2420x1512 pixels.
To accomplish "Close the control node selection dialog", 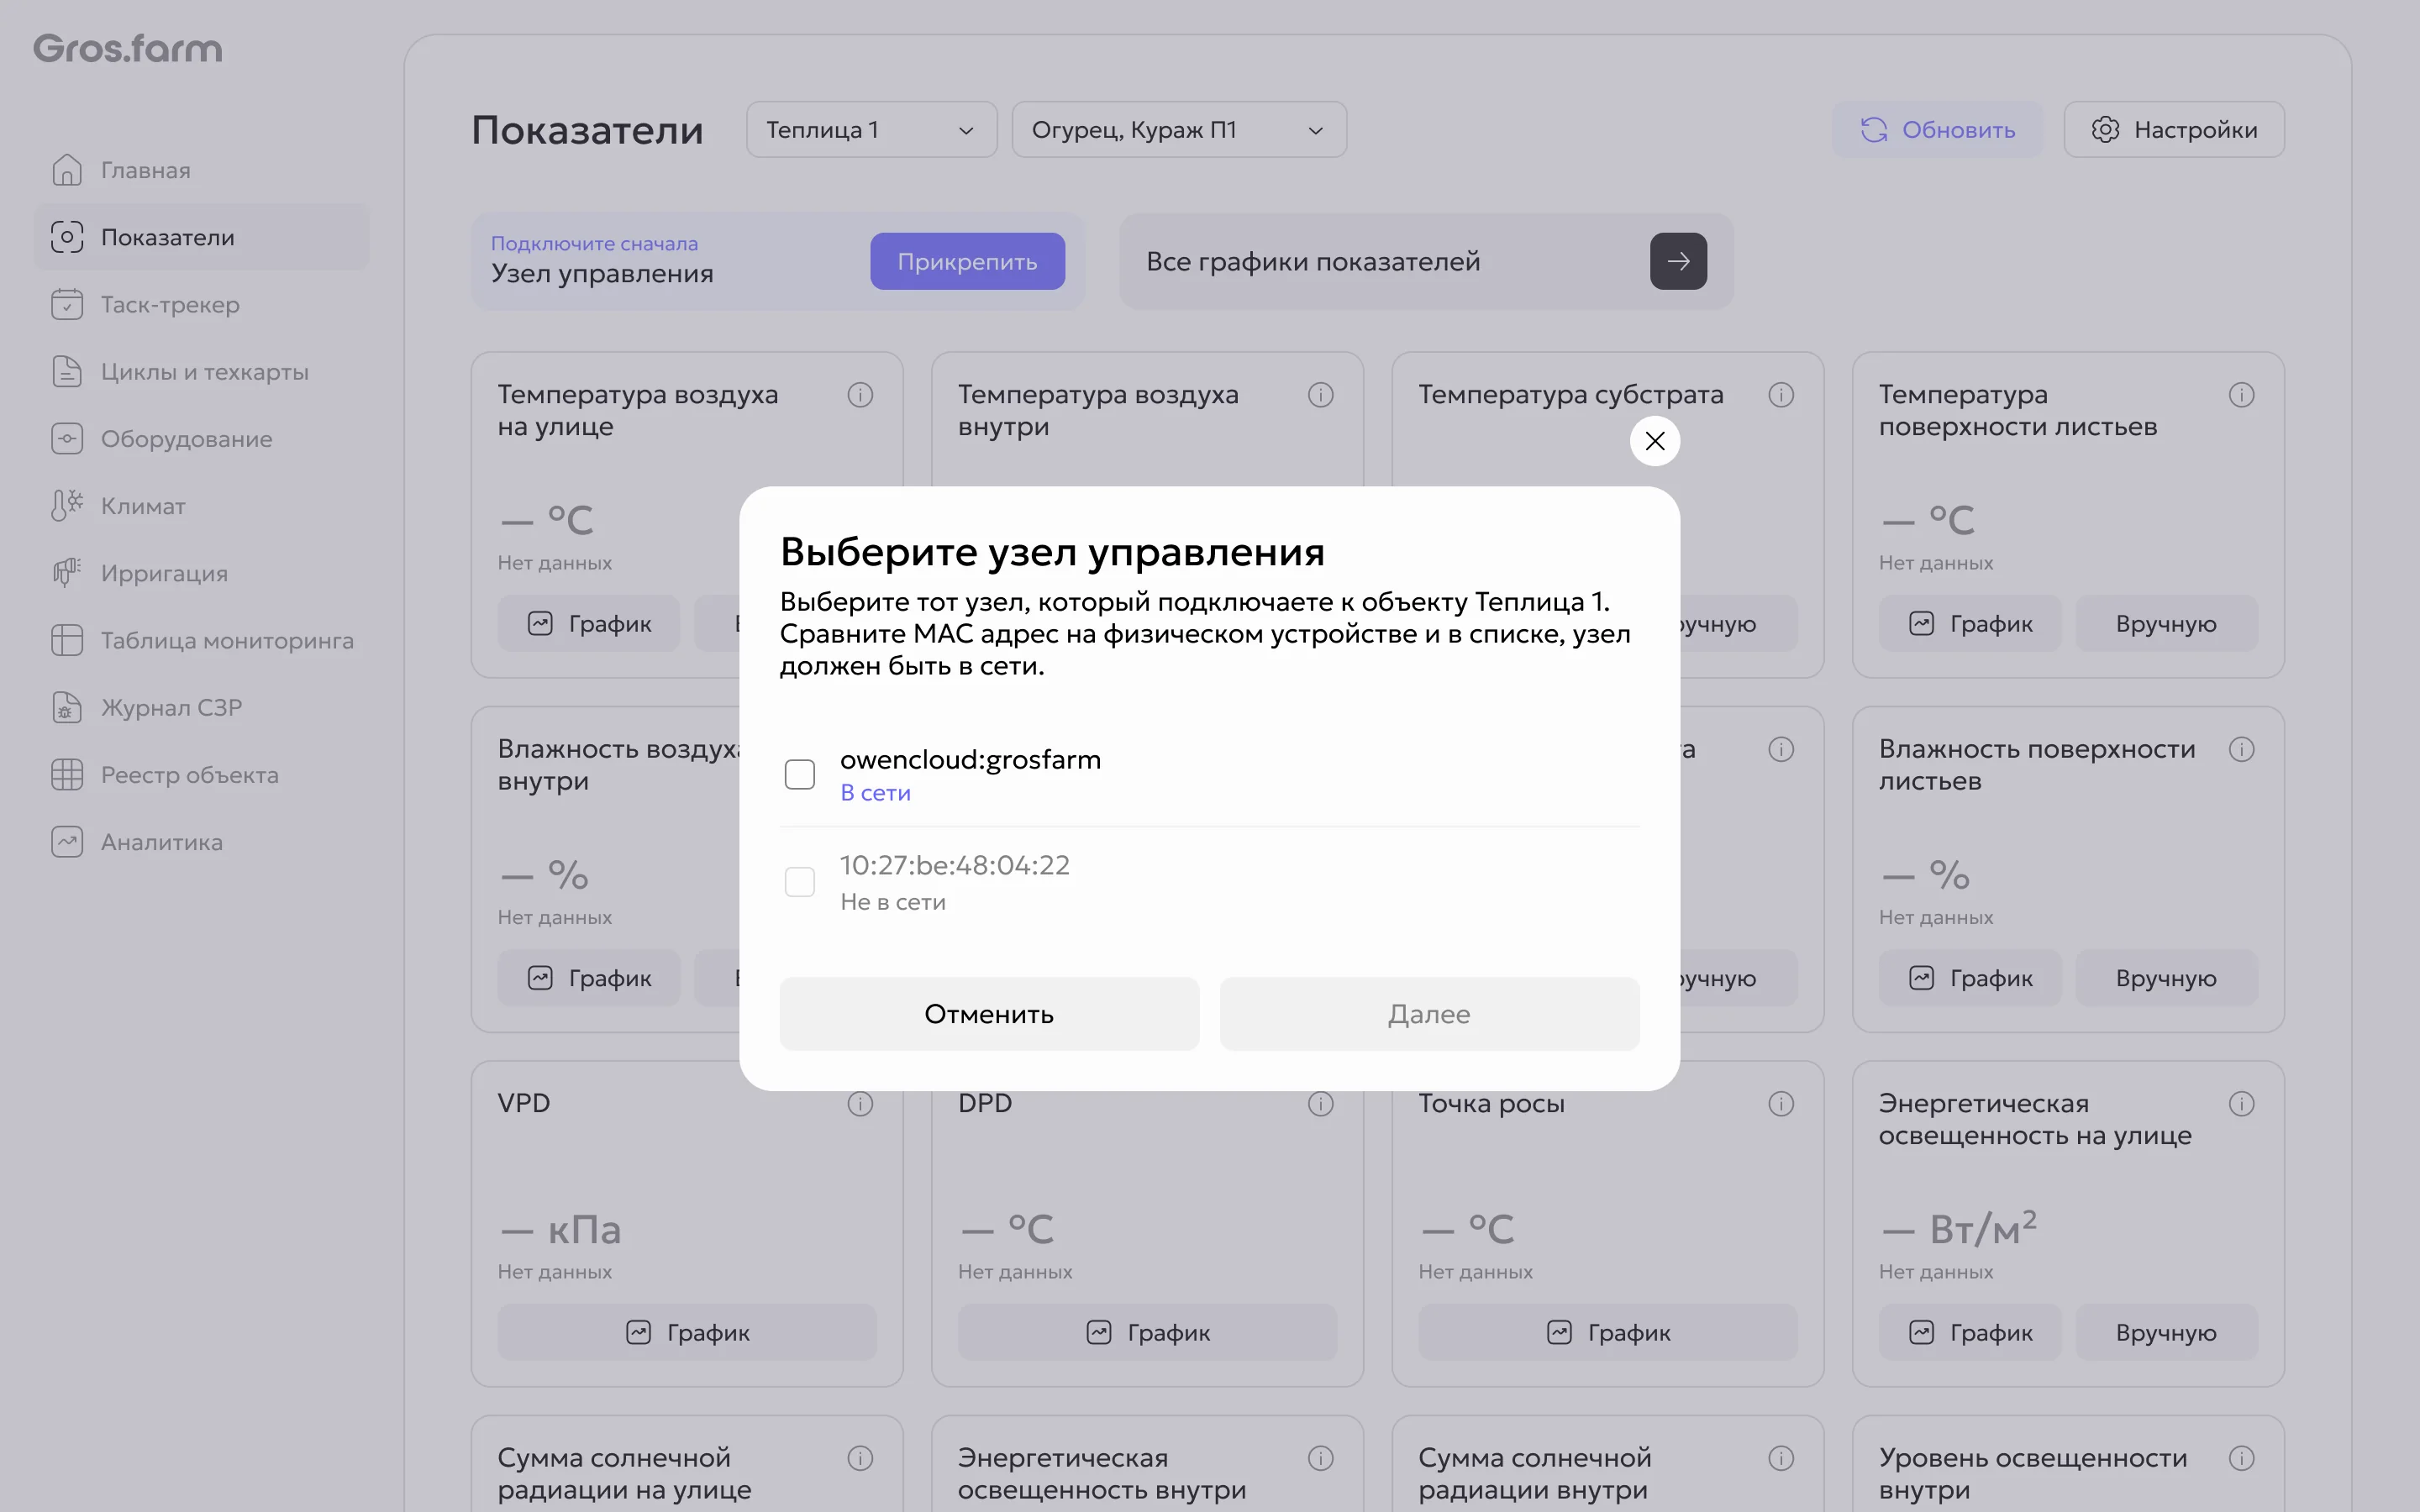I will [1654, 441].
